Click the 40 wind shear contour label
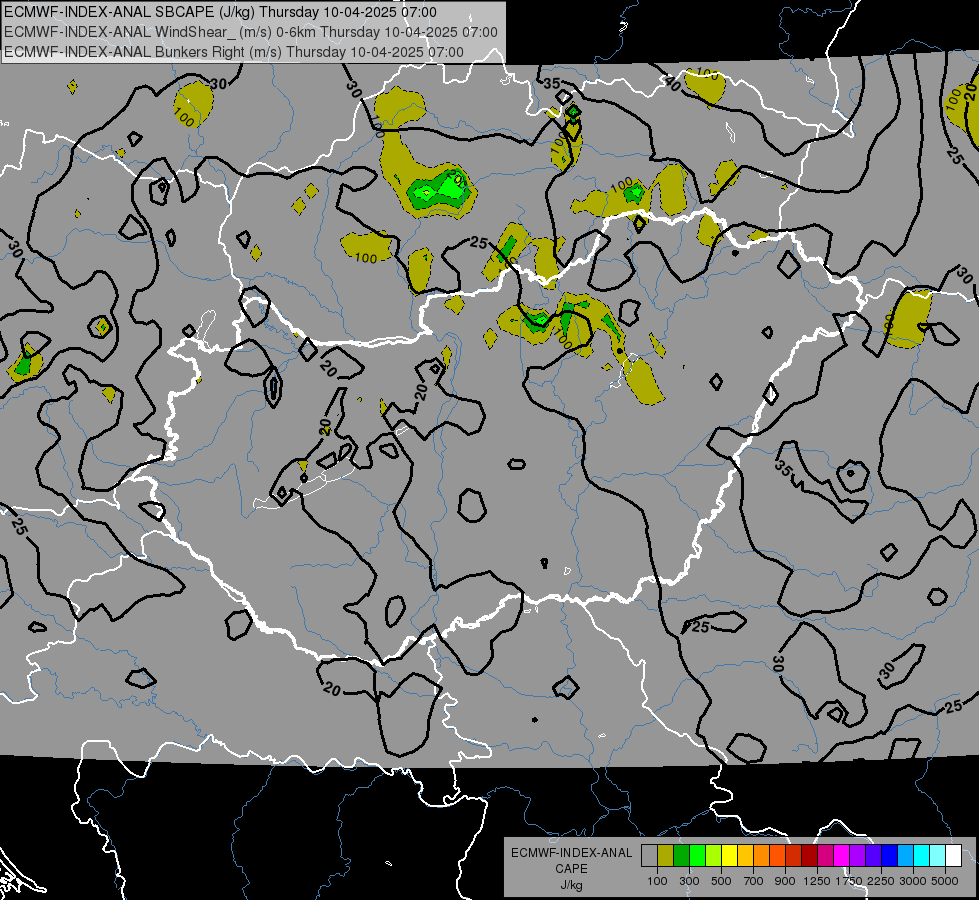The image size is (979, 900). click(672, 83)
